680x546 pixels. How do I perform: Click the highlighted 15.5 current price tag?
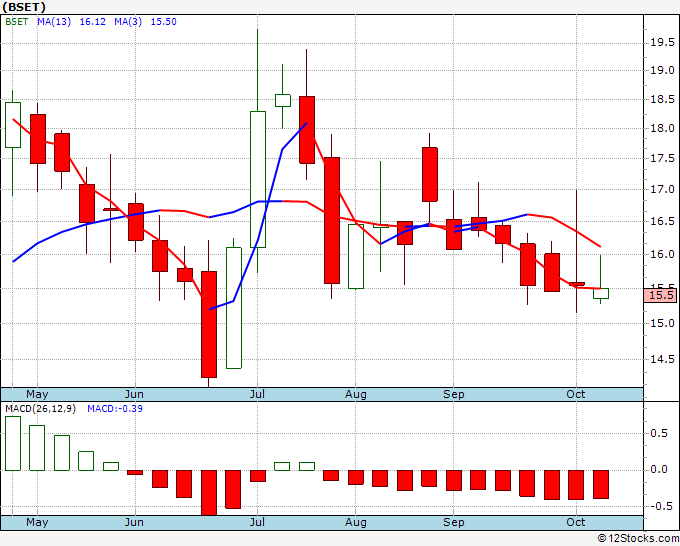coord(661,295)
